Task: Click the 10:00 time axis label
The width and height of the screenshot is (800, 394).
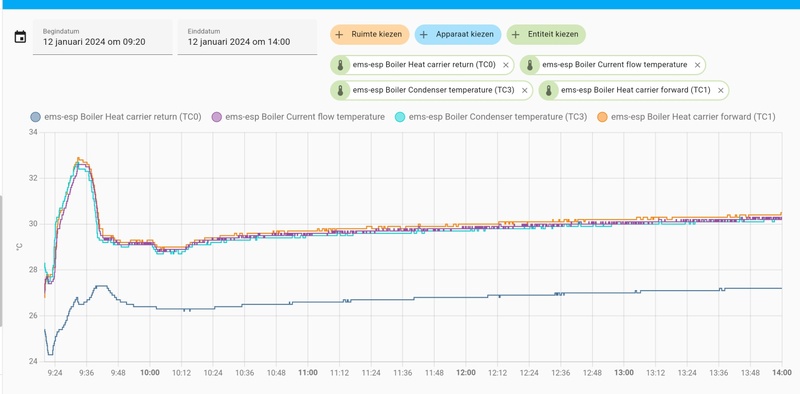Action: pyautogui.click(x=150, y=373)
